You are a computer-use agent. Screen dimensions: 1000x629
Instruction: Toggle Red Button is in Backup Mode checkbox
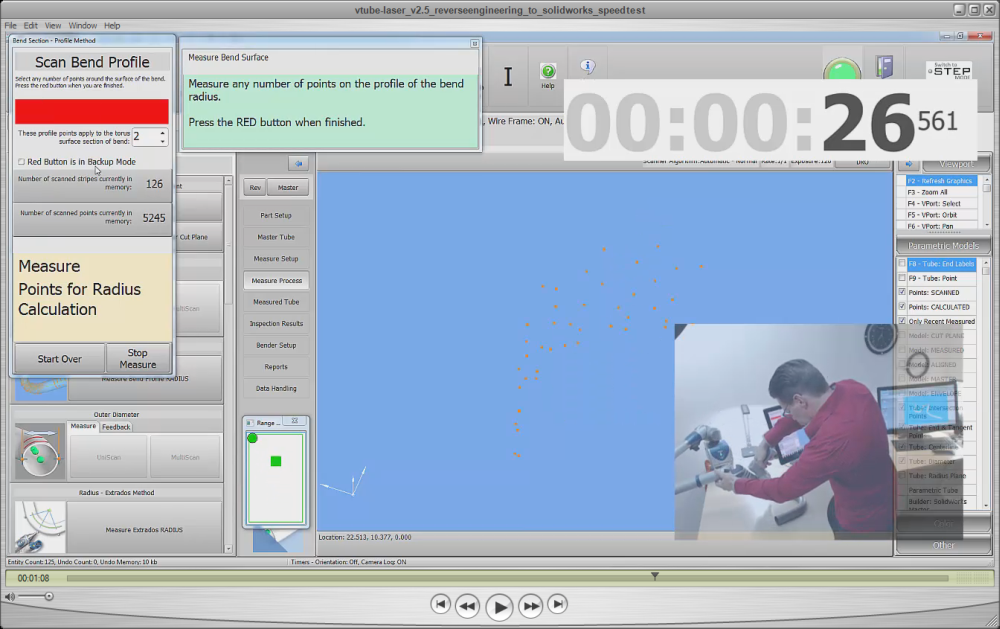(22, 162)
